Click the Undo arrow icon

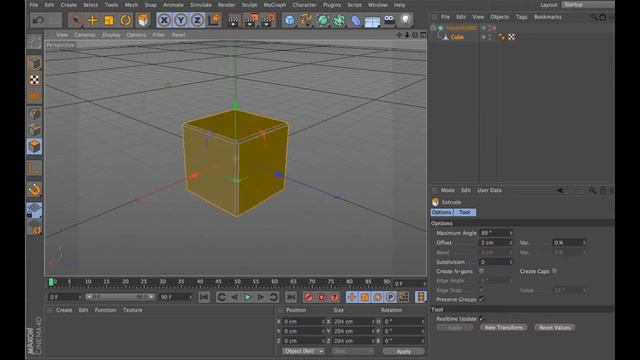[x=38, y=20]
